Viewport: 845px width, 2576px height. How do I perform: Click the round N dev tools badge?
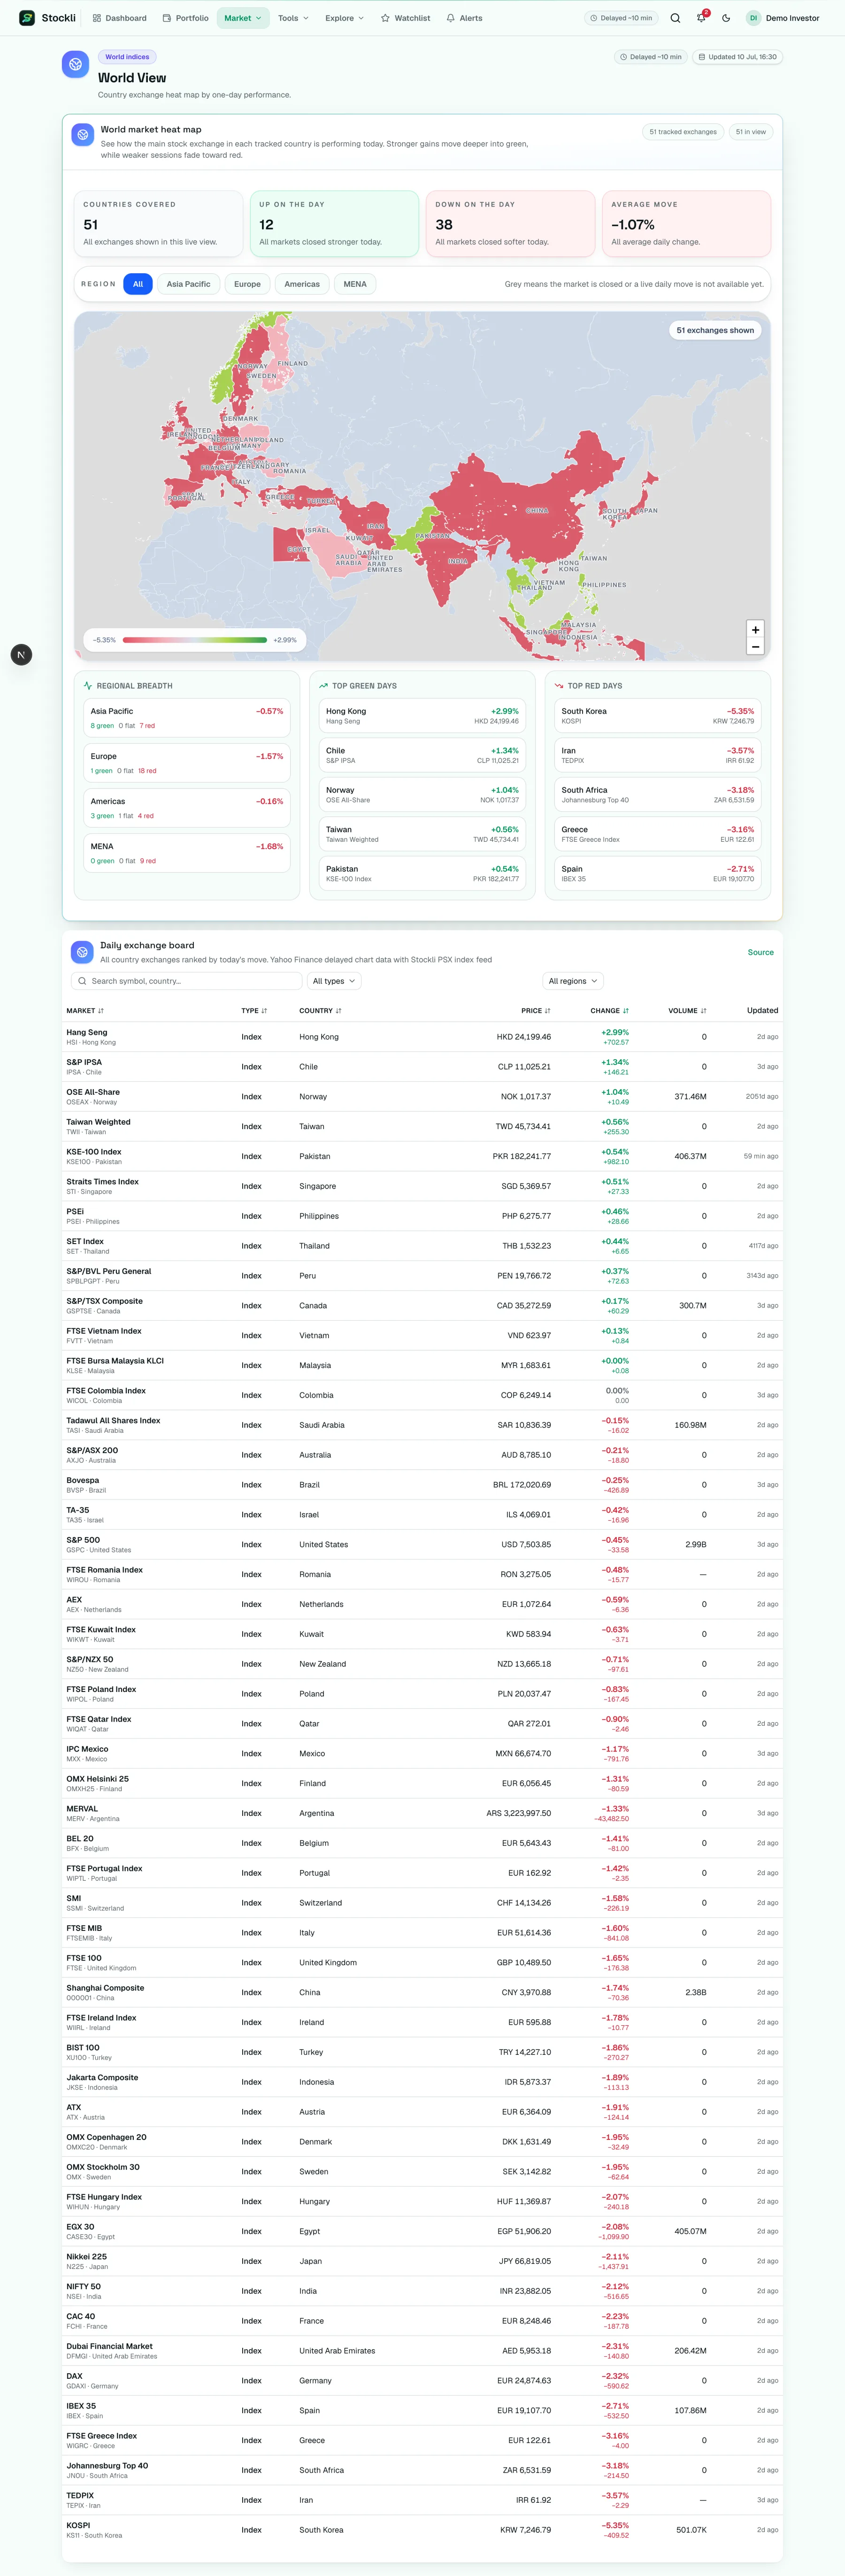click(21, 654)
